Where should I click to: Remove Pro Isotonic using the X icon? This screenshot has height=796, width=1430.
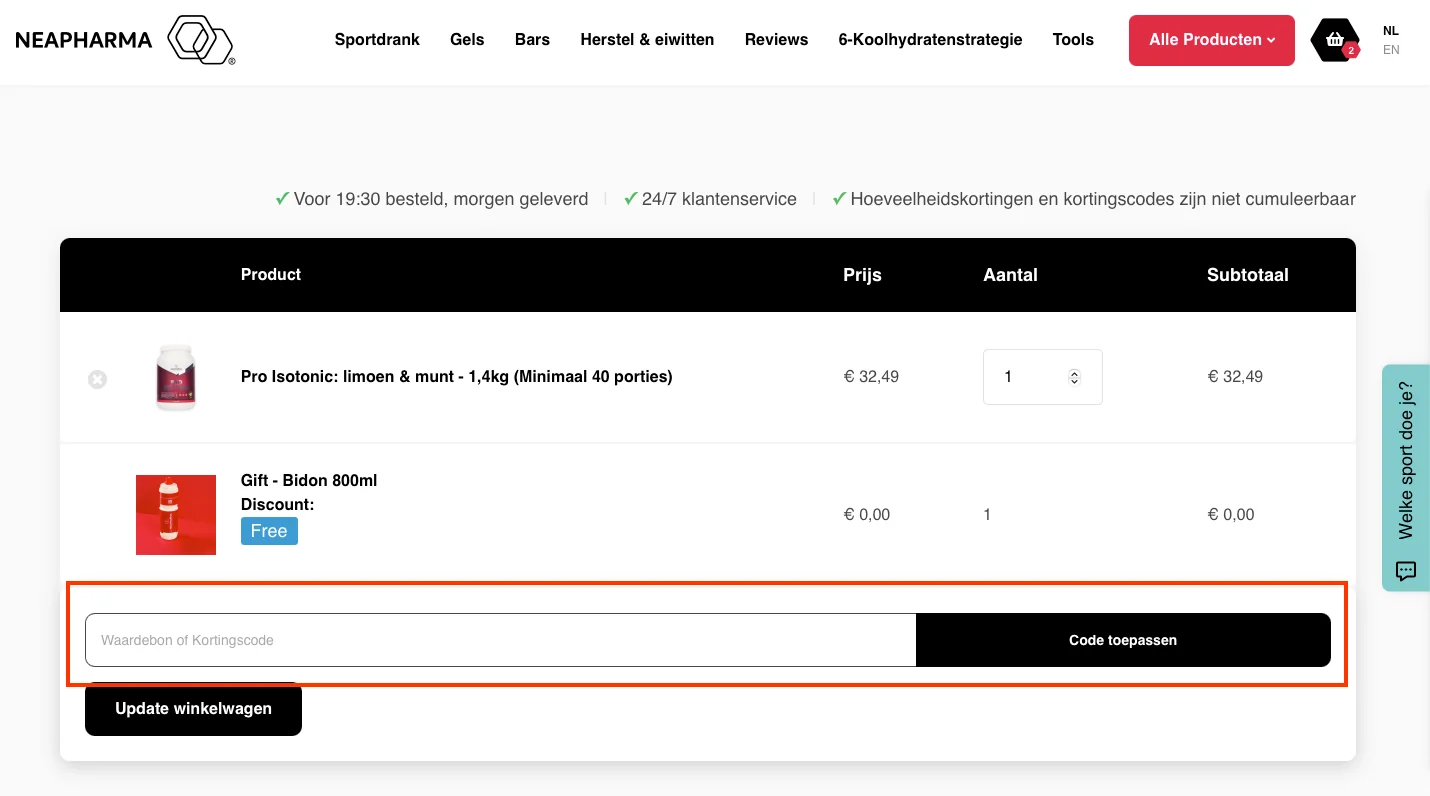click(97, 379)
